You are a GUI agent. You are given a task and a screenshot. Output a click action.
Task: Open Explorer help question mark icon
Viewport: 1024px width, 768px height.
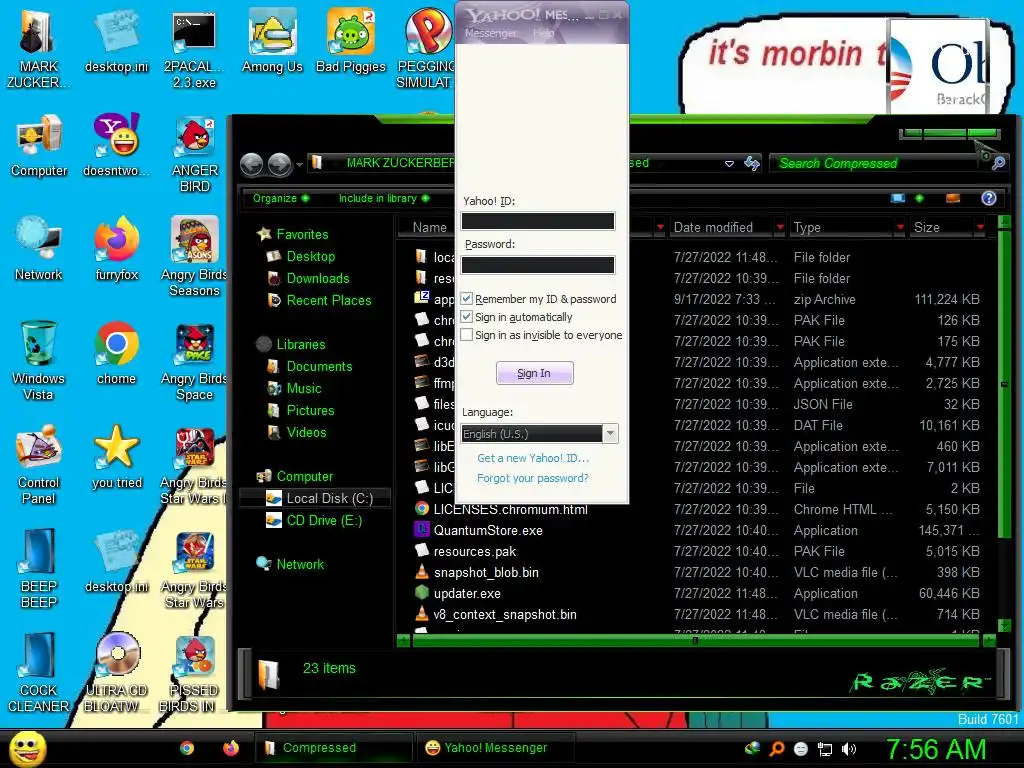click(x=989, y=198)
